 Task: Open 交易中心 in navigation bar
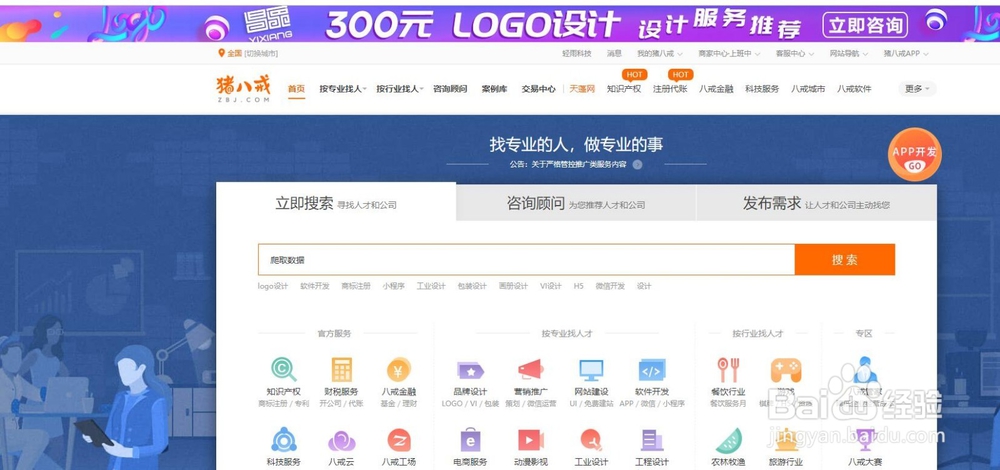538,89
